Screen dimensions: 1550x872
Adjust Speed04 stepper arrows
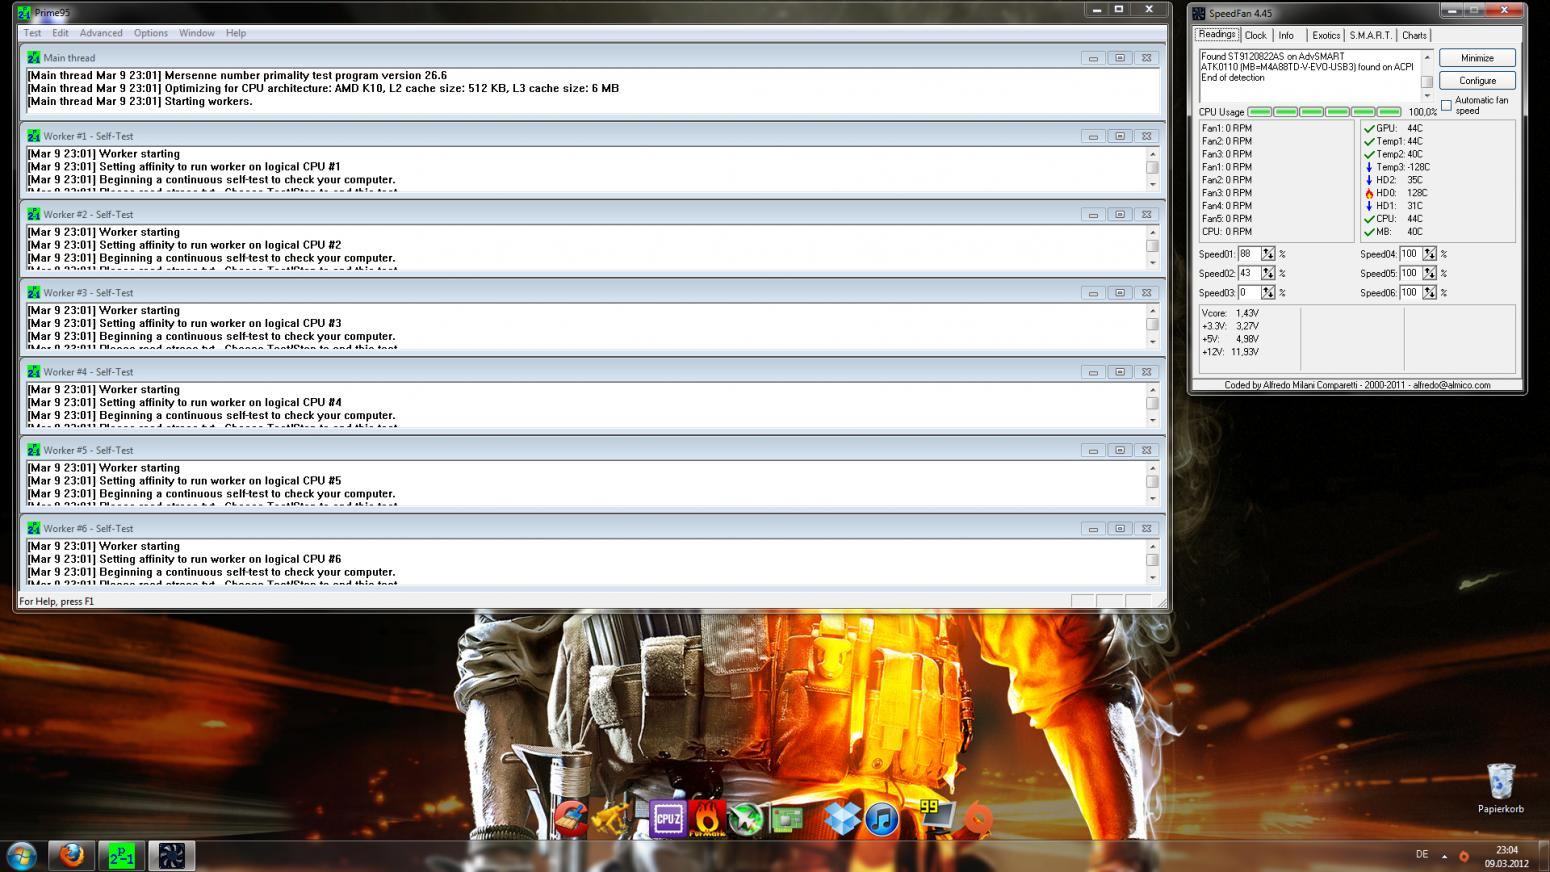click(1429, 254)
